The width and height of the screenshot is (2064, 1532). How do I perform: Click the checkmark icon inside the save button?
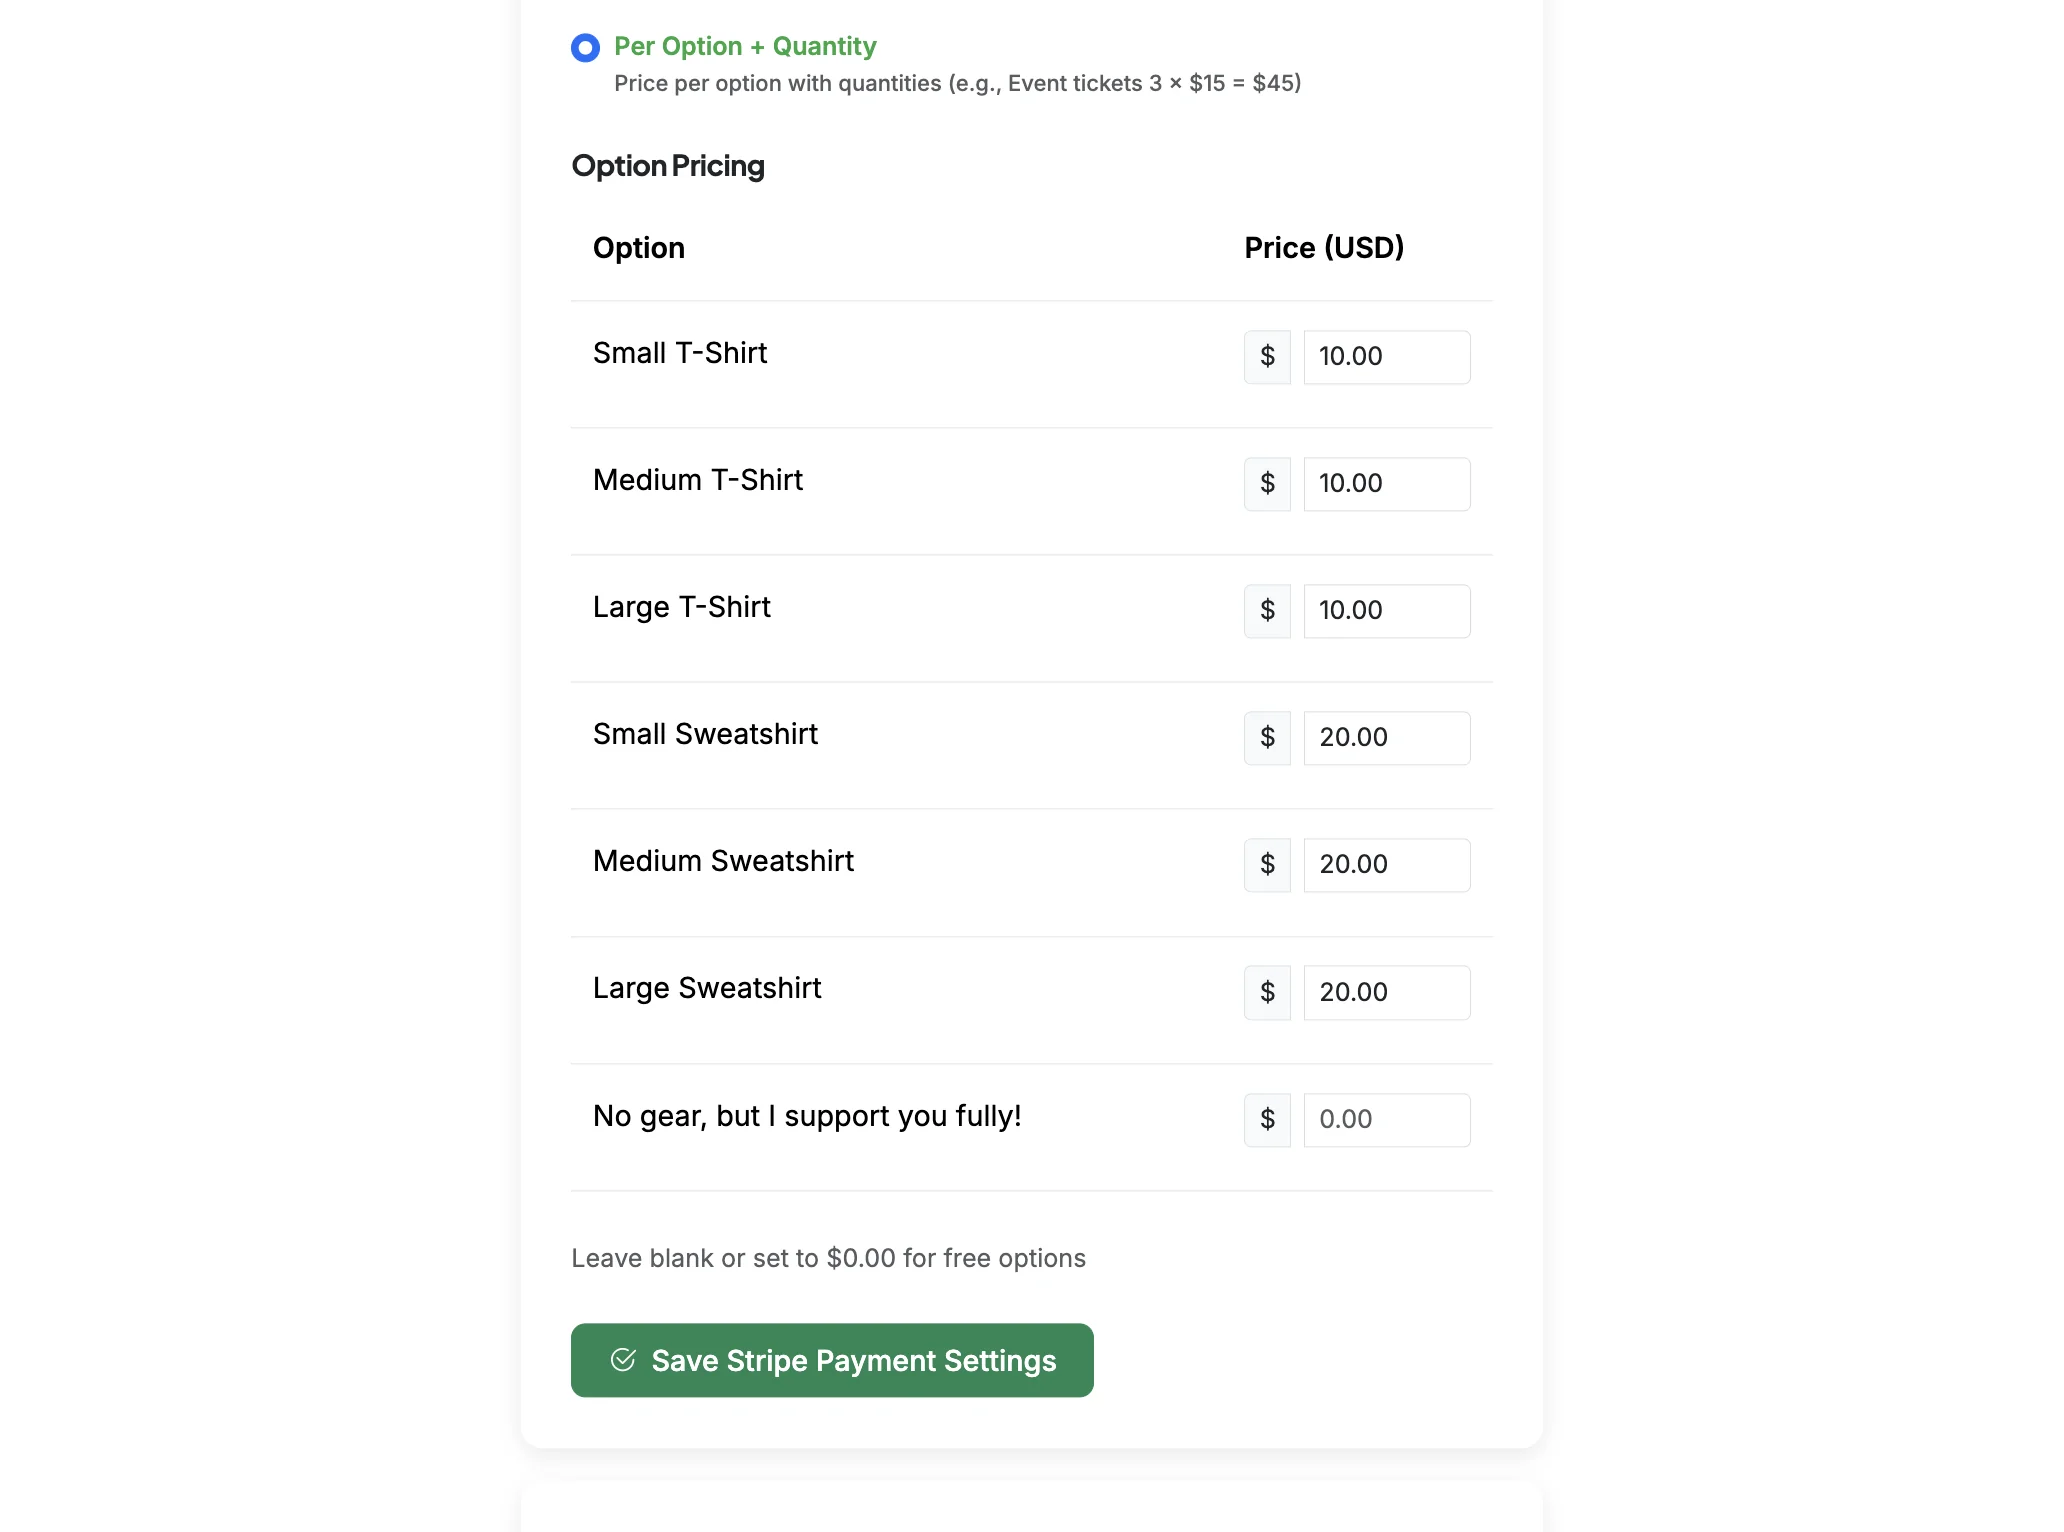pos(623,1360)
